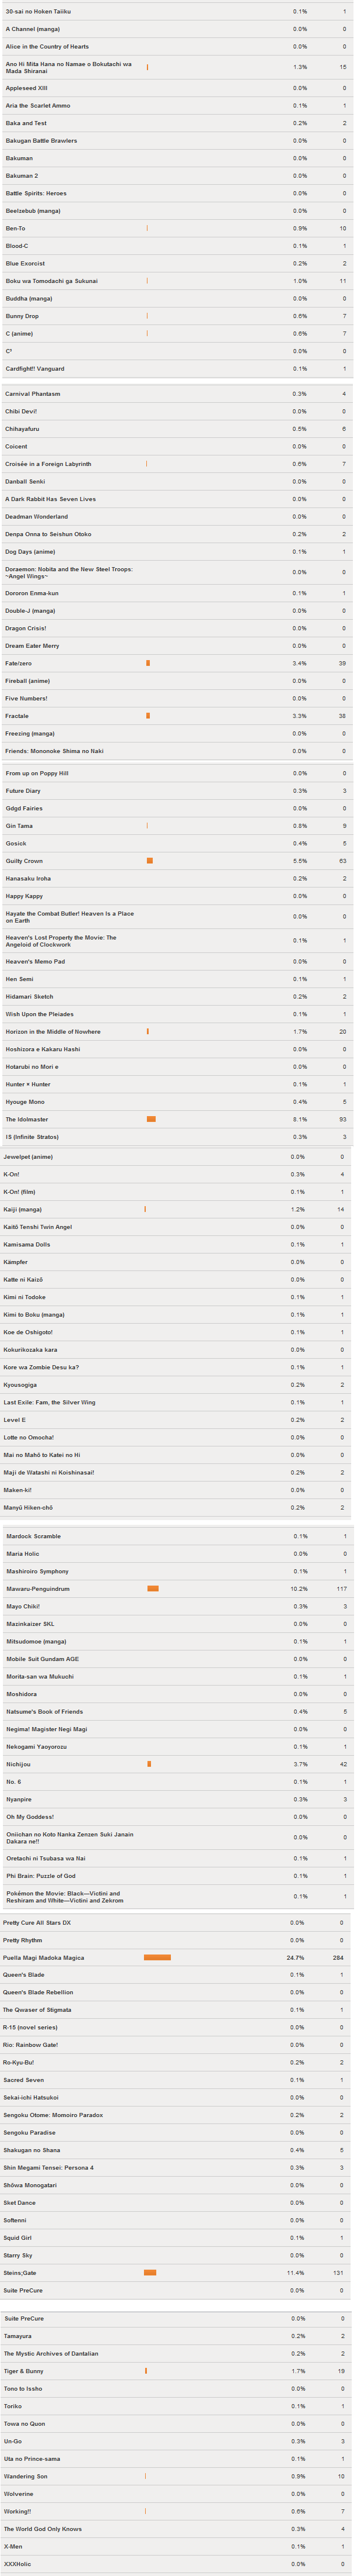Select the Mawaru-Penguindrum title

(38, 1588)
